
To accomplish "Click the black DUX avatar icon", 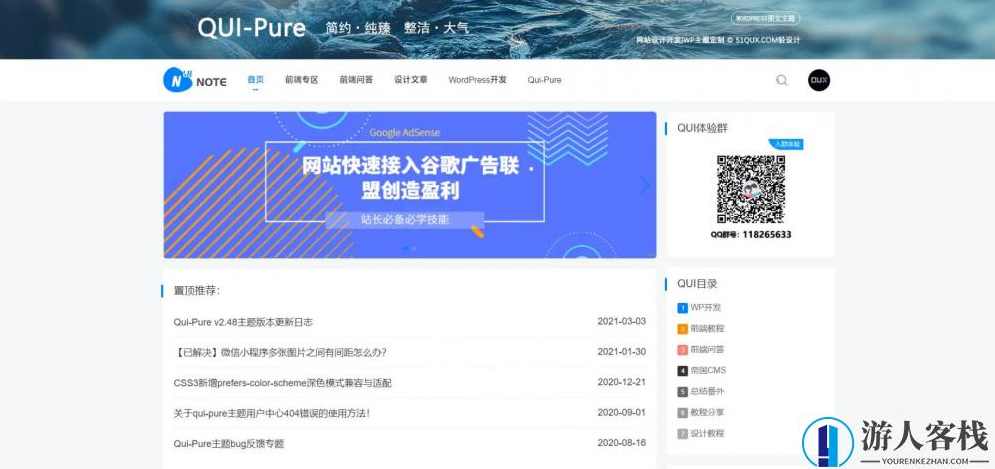I will click(819, 80).
